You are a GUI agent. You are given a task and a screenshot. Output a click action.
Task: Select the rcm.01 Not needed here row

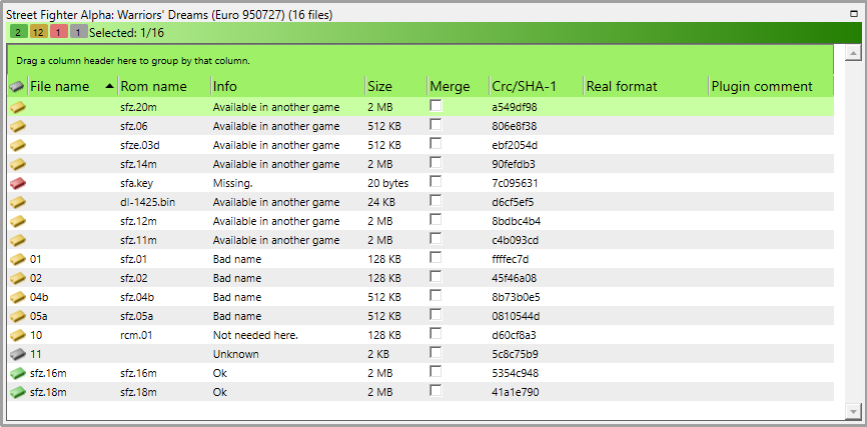pos(250,335)
